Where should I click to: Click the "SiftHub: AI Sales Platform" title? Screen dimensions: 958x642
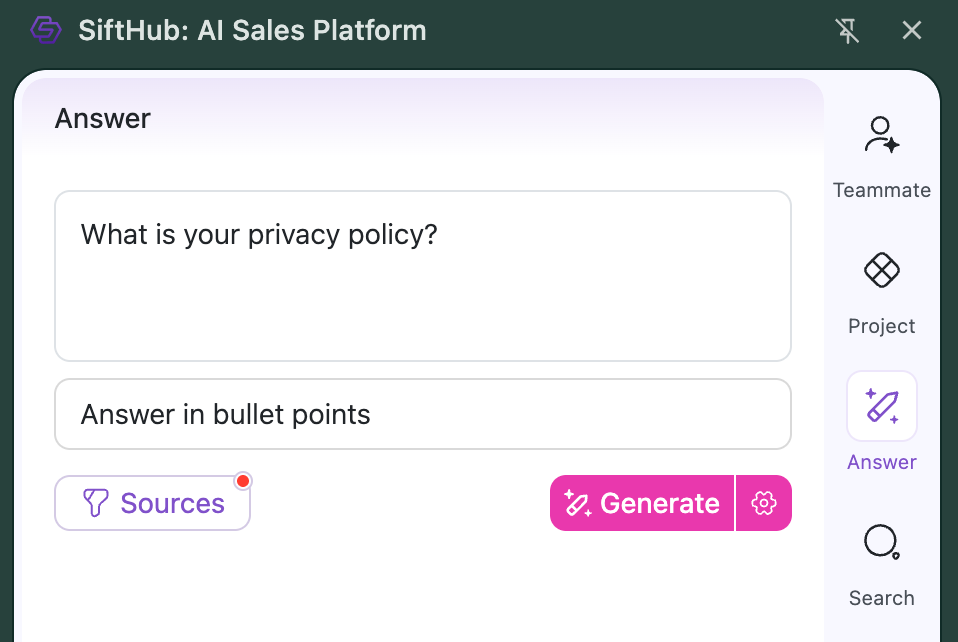pyautogui.click(x=252, y=30)
